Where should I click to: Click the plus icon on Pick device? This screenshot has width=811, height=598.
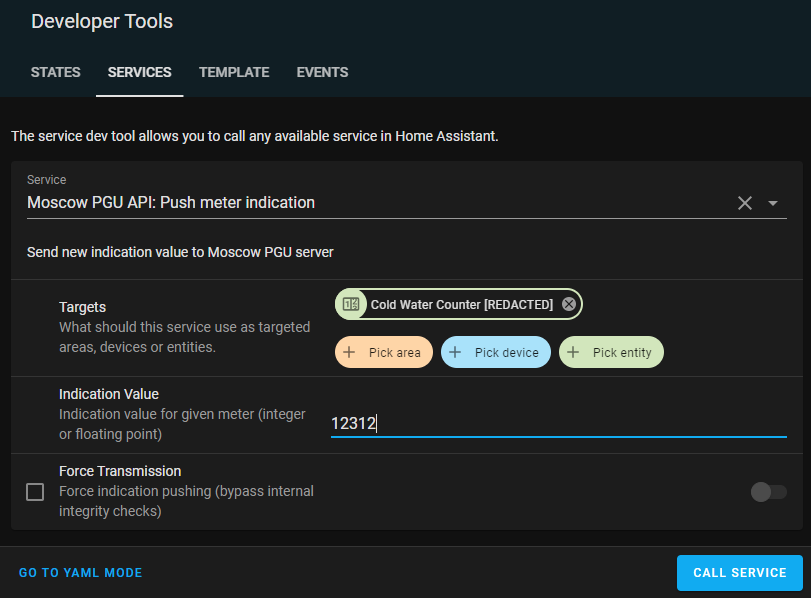point(455,352)
